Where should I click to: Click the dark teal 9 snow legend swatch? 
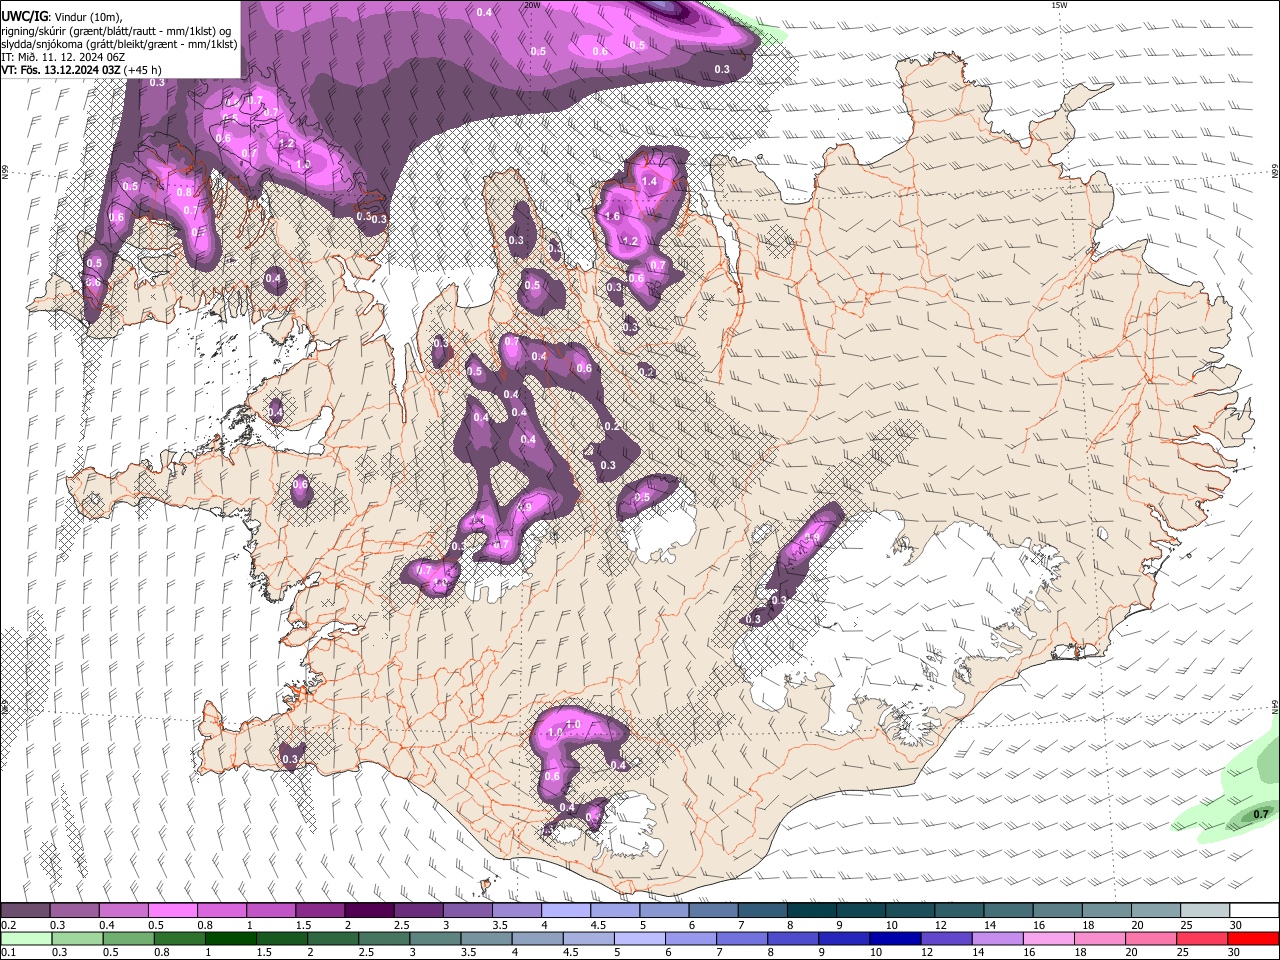[861, 911]
